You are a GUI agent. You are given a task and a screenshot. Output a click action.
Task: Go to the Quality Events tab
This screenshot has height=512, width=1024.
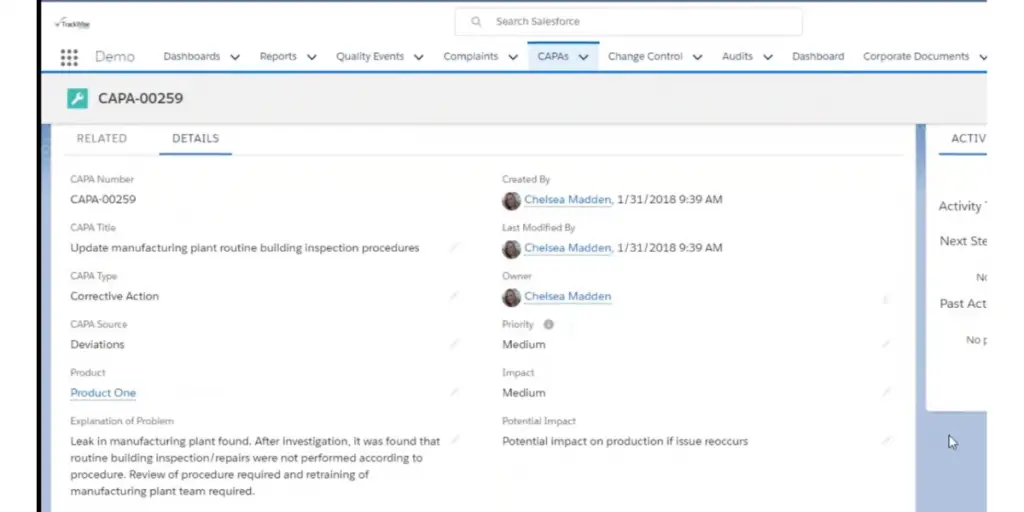[370, 57]
